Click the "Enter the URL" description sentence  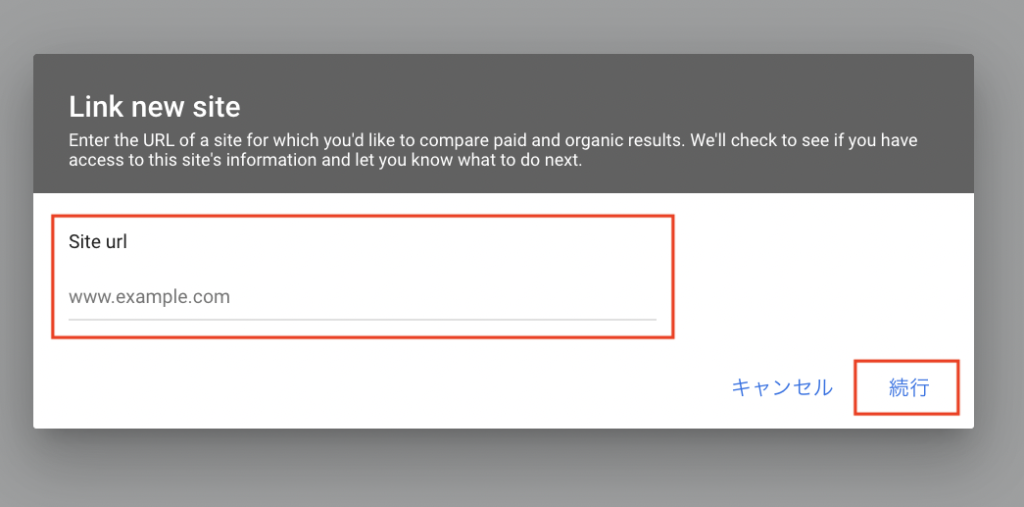click(x=300, y=140)
